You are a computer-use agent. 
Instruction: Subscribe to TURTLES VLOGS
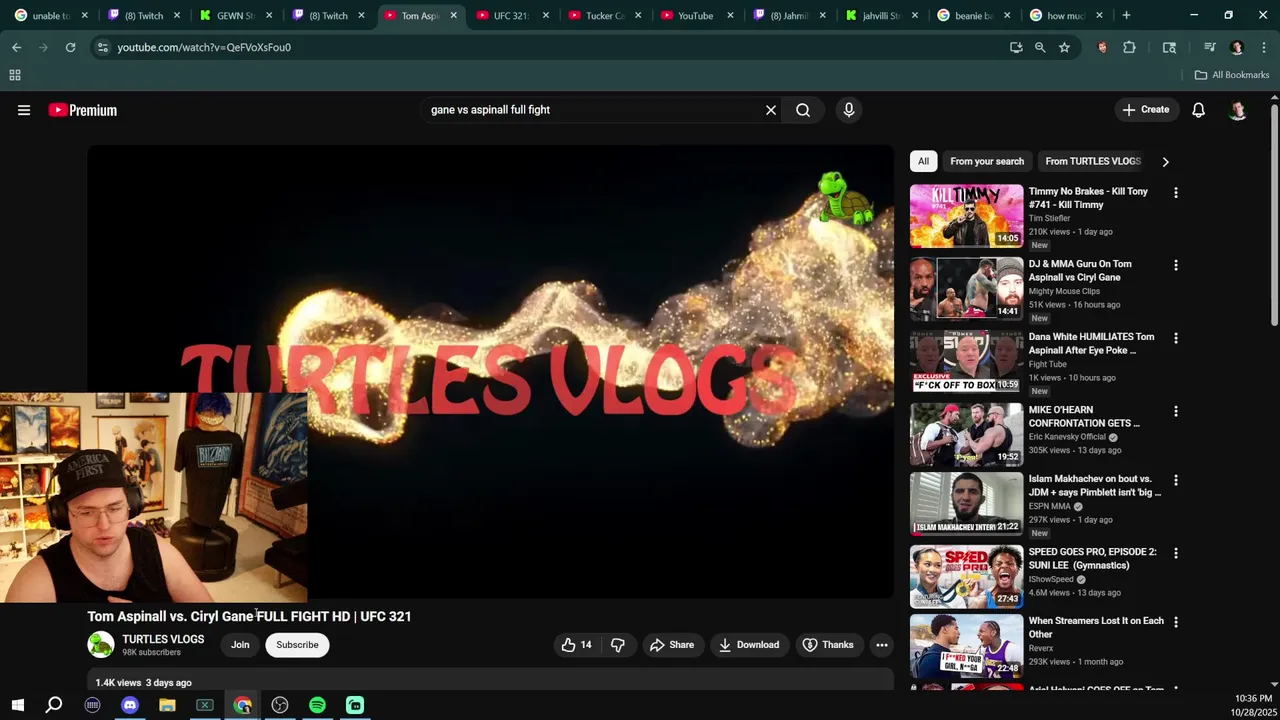pyautogui.click(x=297, y=645)
